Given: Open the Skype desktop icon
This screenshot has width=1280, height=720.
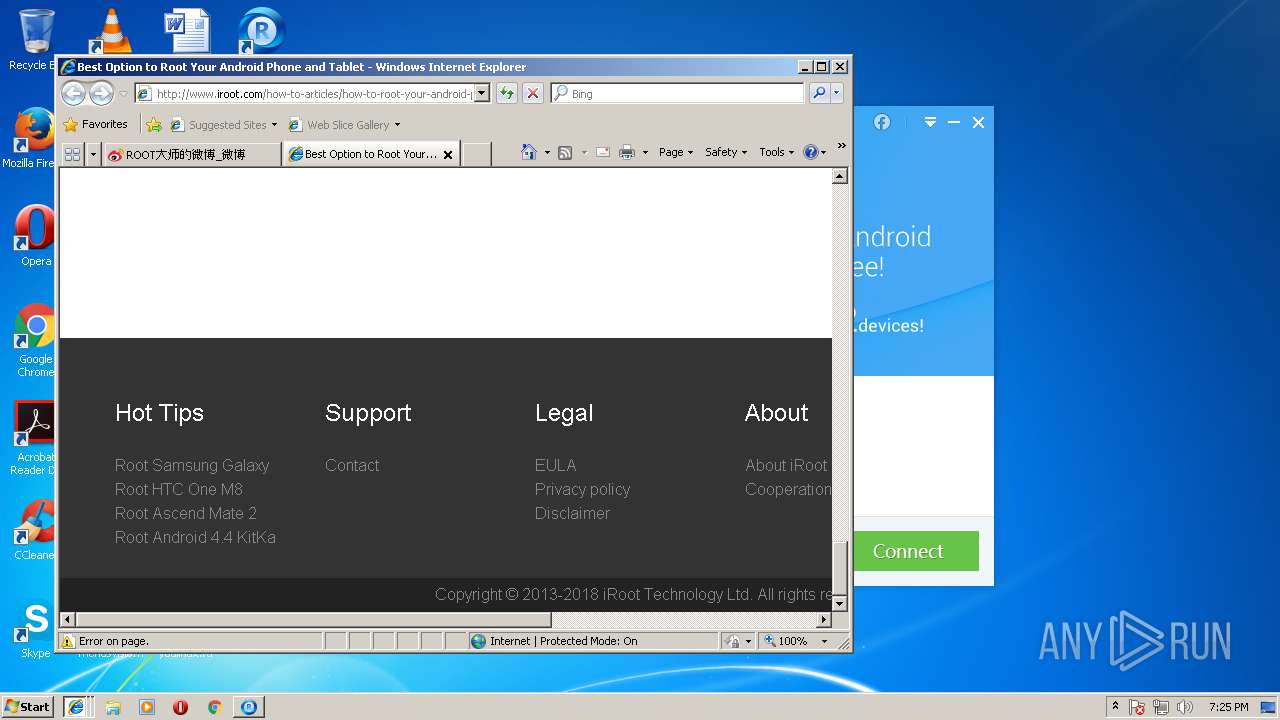Looking at the screenshot, I should (35, 630).
